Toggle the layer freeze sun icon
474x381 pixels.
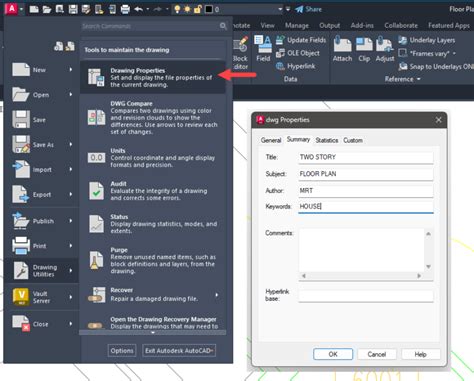tap(187, 9)
